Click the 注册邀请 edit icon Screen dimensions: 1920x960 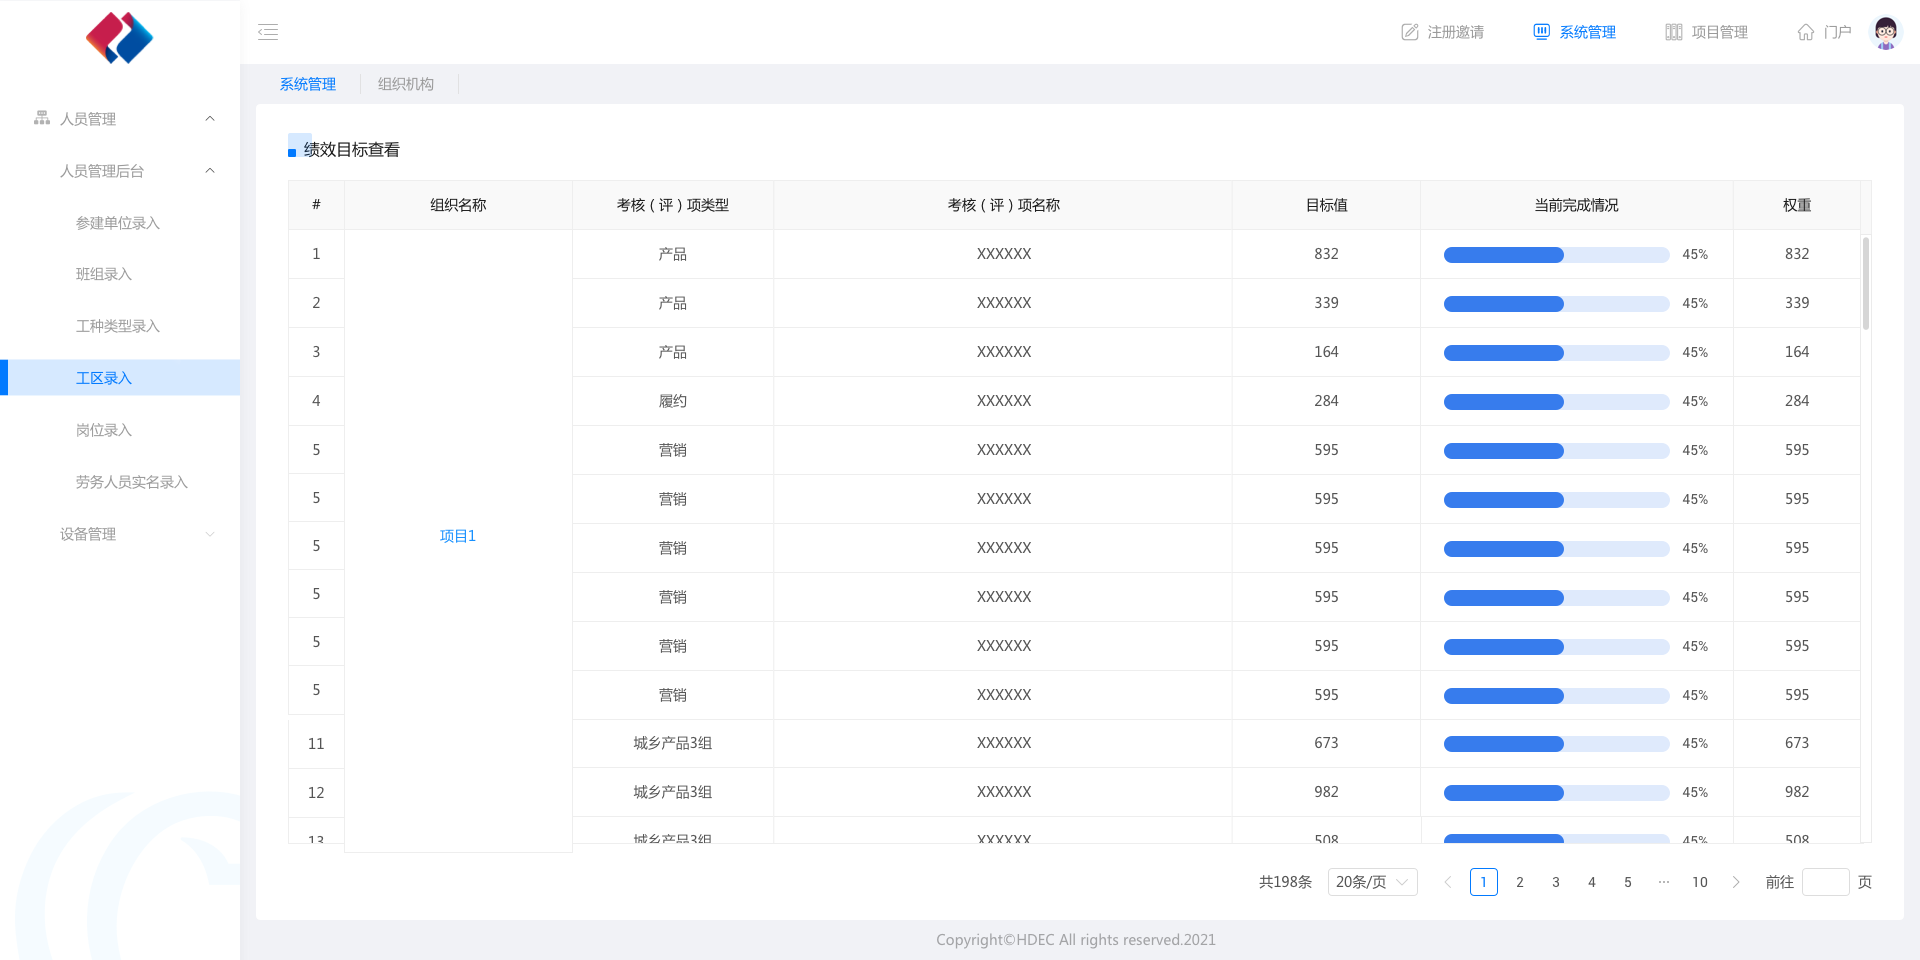tap(1410, 32)
